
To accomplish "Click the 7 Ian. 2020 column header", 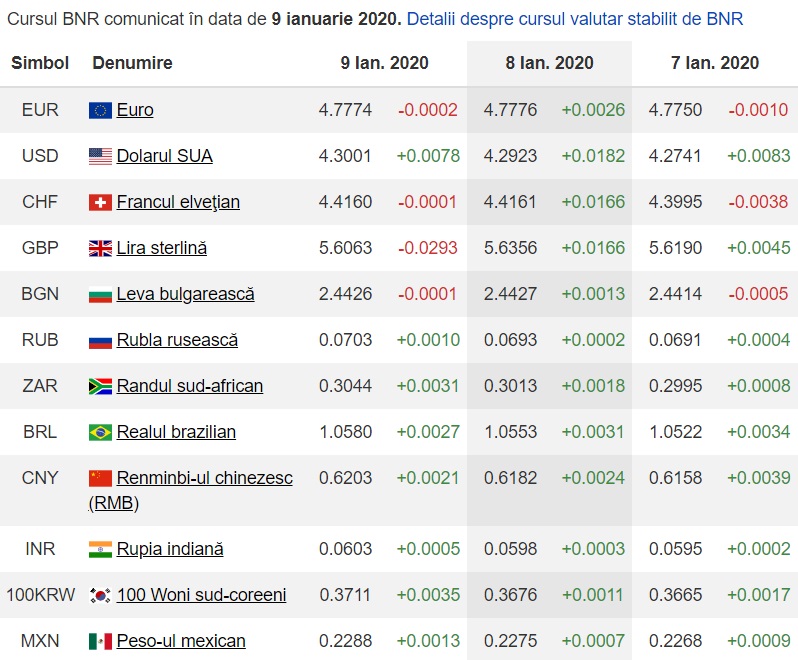I will point(714,63).
